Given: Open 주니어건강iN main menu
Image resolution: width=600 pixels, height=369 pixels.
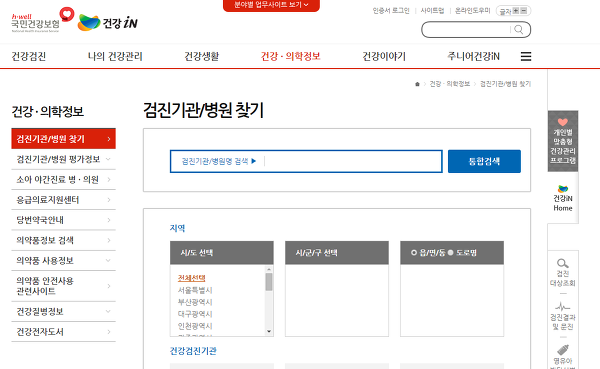Looking at the screenshot, I should click(x=473, y=56).
